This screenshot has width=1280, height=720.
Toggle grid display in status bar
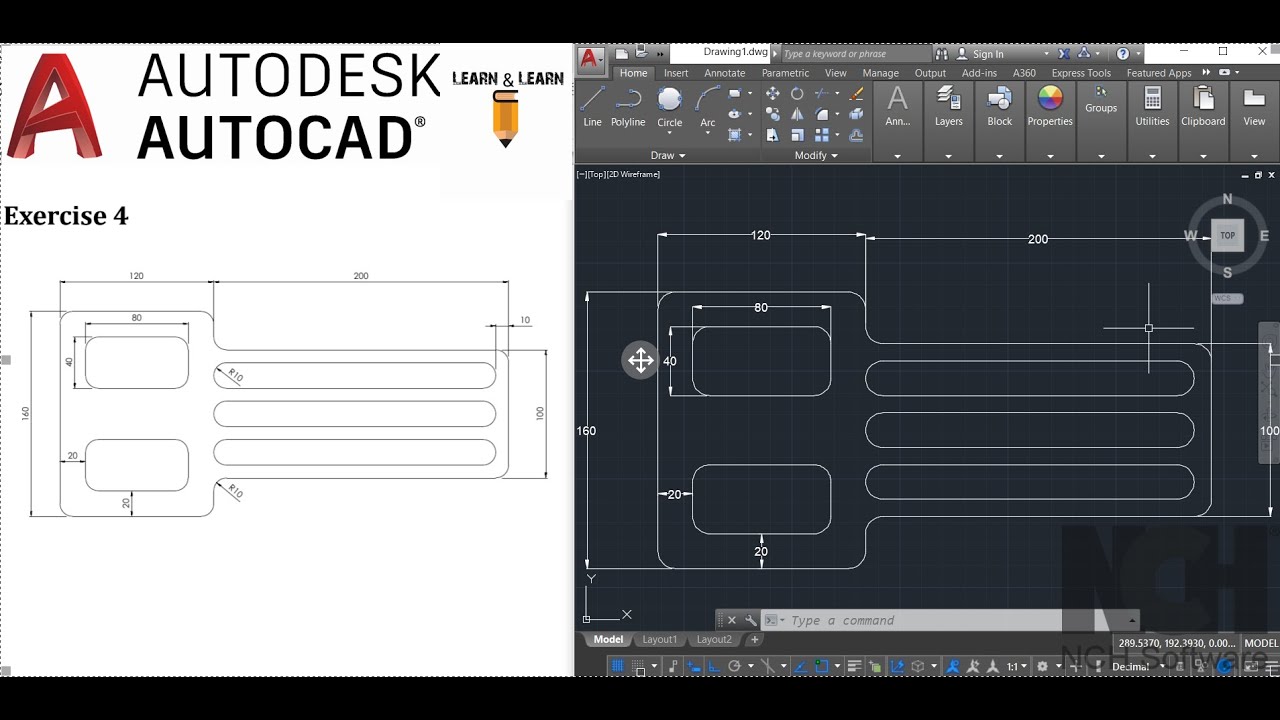coord(618,665)
